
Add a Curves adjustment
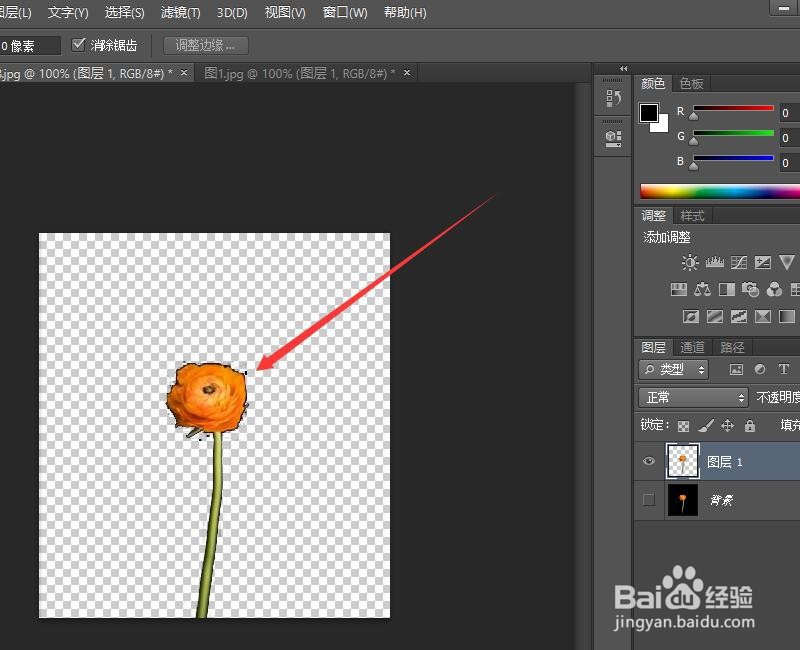pyautogui.click(x=739, y=263)
